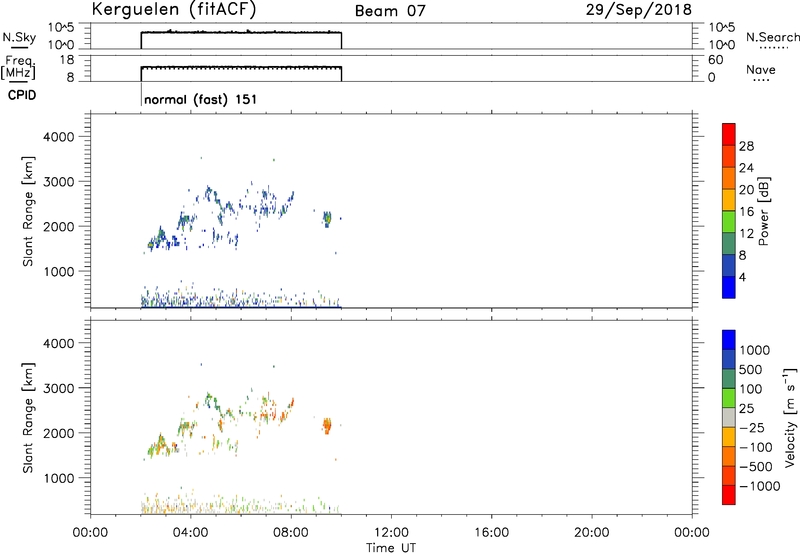Image resolution: width=800 pixels, height=554 pixels.
Task: Click the 04:00 time tick label
Action: click(191, 533)
